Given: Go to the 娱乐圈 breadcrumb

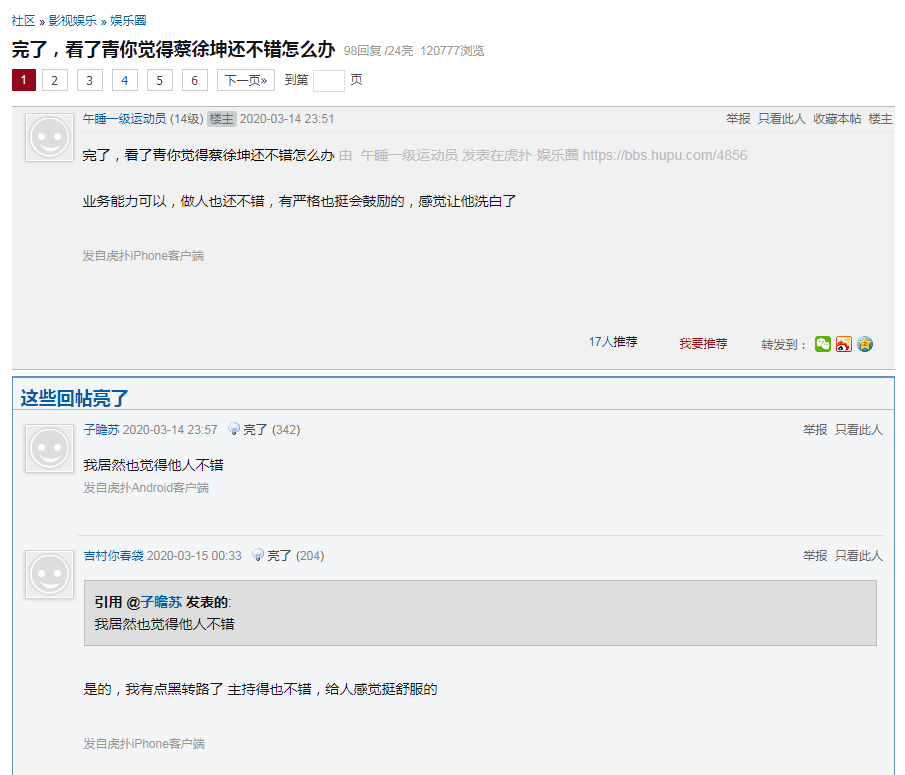Looking at the screenshot, I should (128, 21).
